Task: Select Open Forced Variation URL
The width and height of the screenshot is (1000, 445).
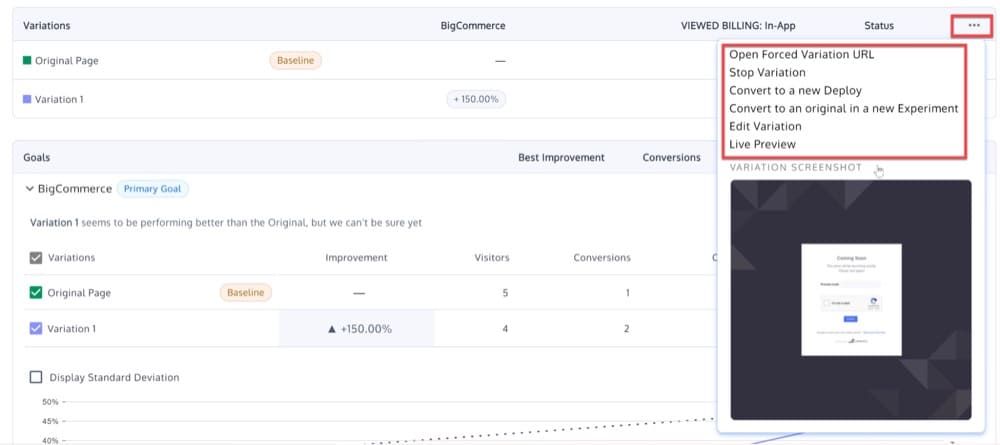Action: 801,55
